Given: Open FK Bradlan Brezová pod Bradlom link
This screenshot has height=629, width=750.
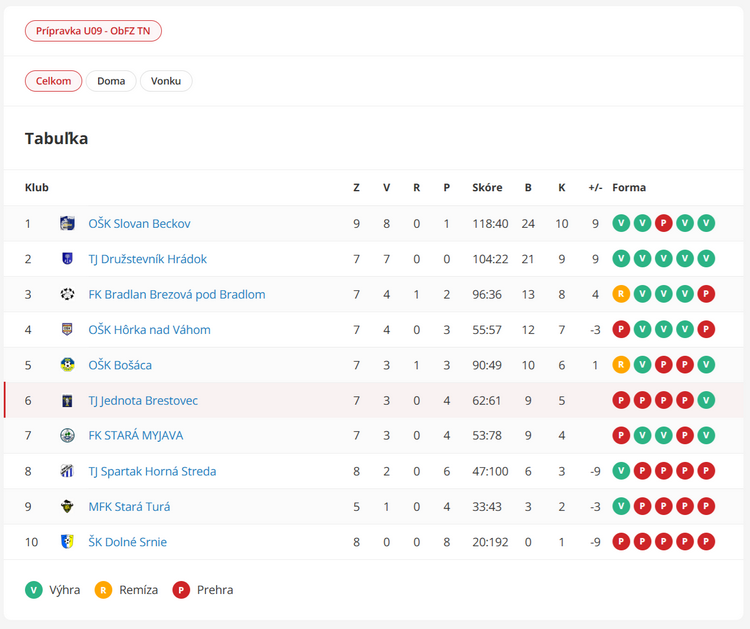Looking at the screenshot, I should coord(176,294).
